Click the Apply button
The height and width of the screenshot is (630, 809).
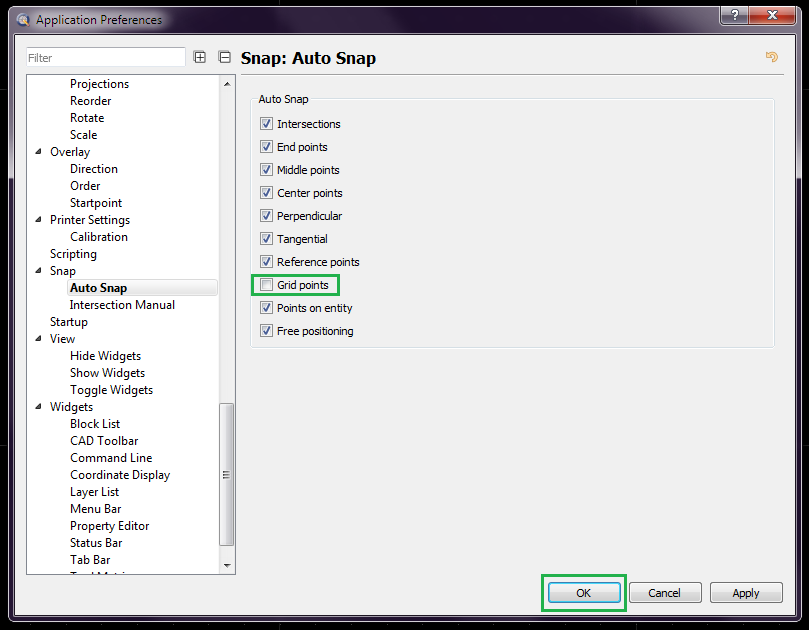pos(745,593)
